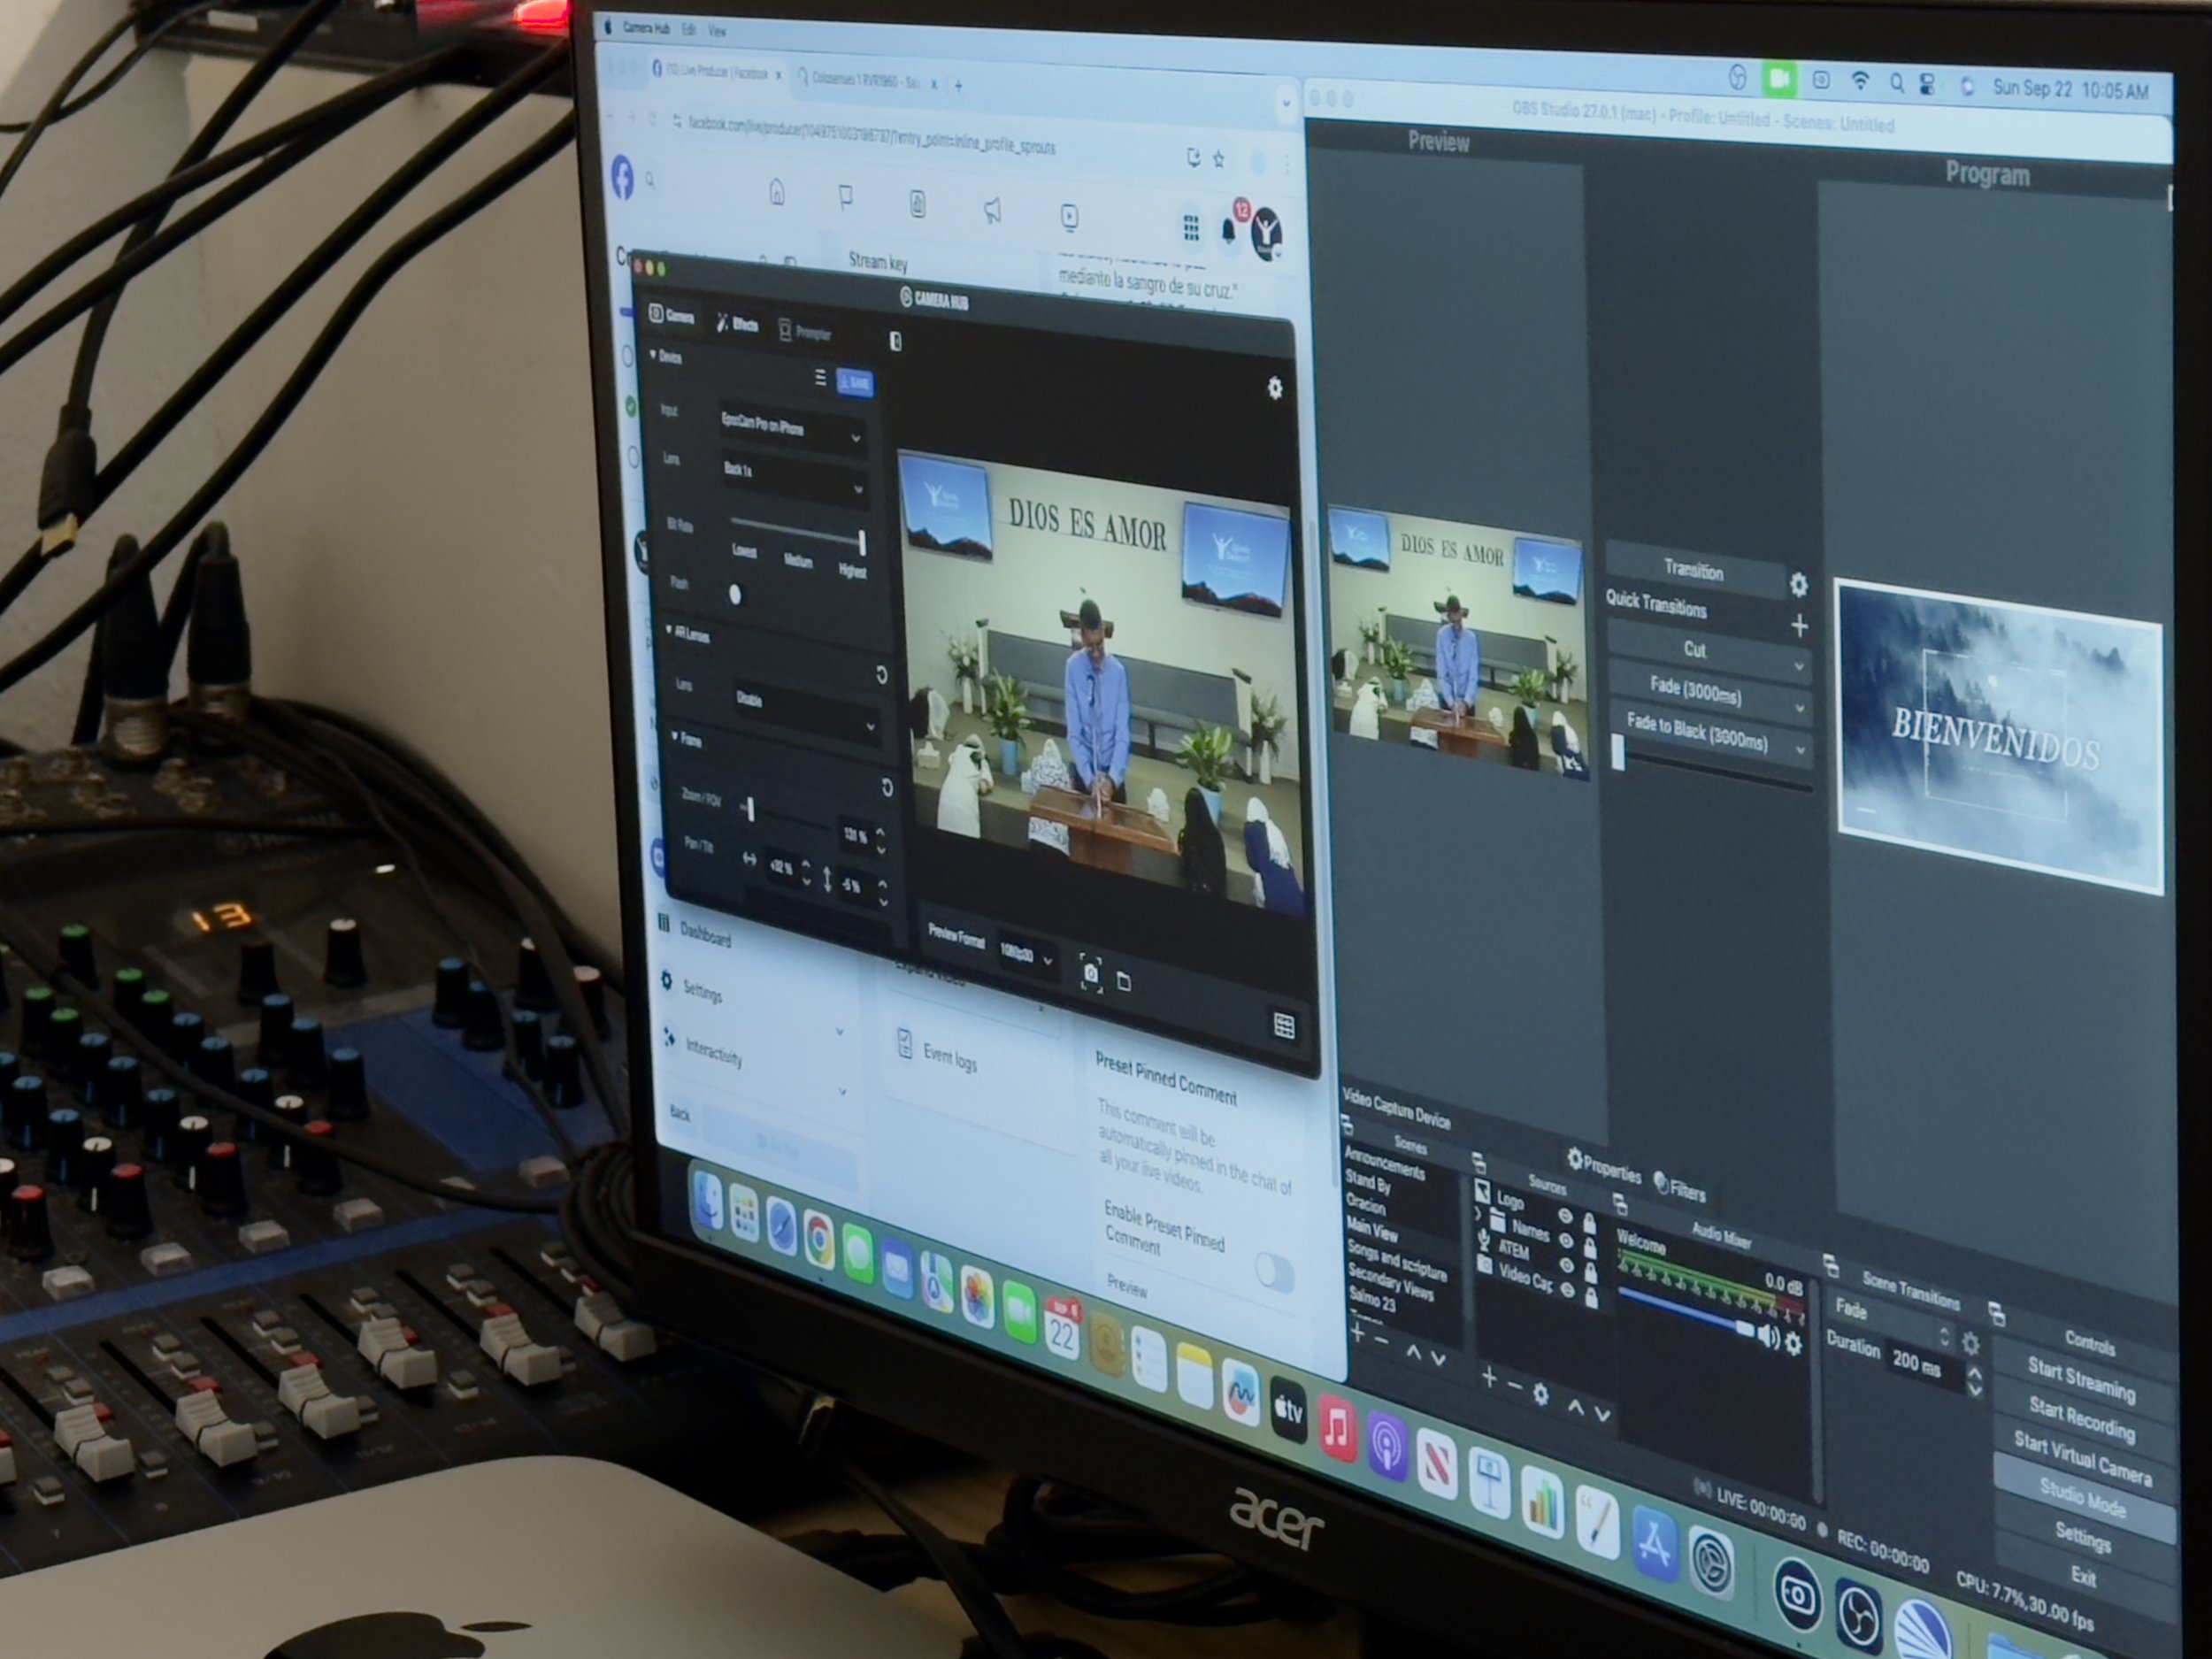Click the gear icon next to Transition in OBS
Screen dimensions: 2212x1659
pos(1798,585)
